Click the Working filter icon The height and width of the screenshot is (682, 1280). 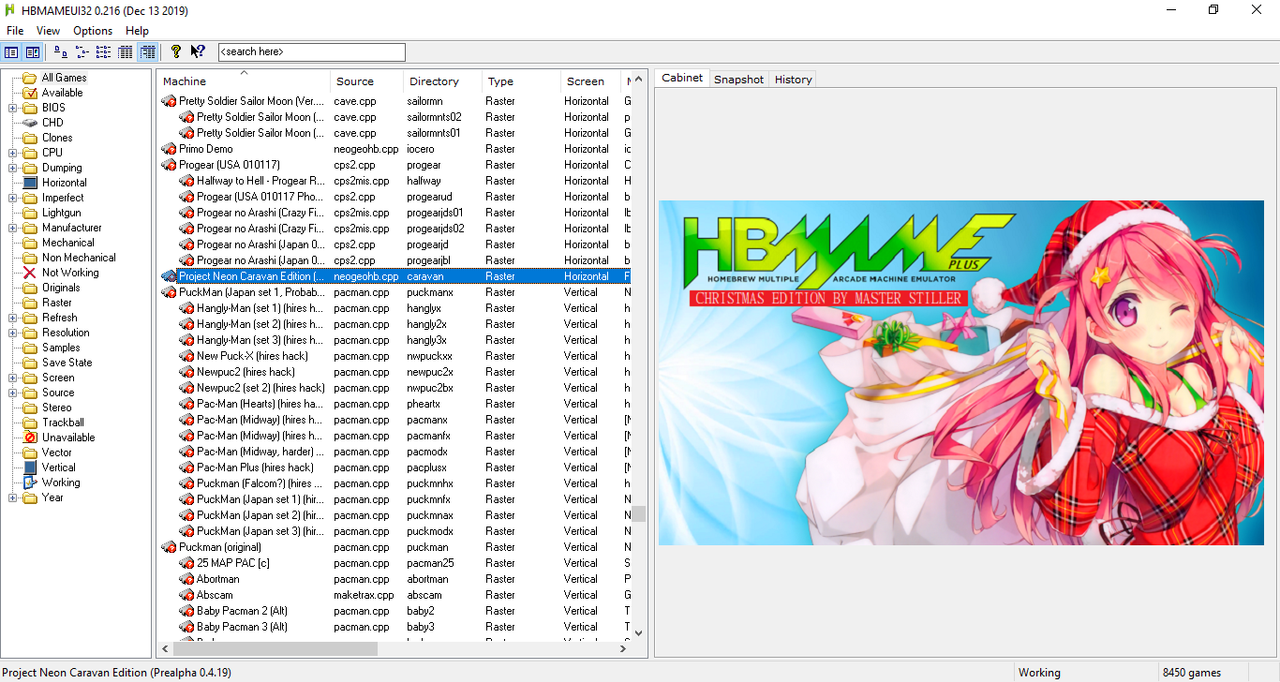[30, 483]
